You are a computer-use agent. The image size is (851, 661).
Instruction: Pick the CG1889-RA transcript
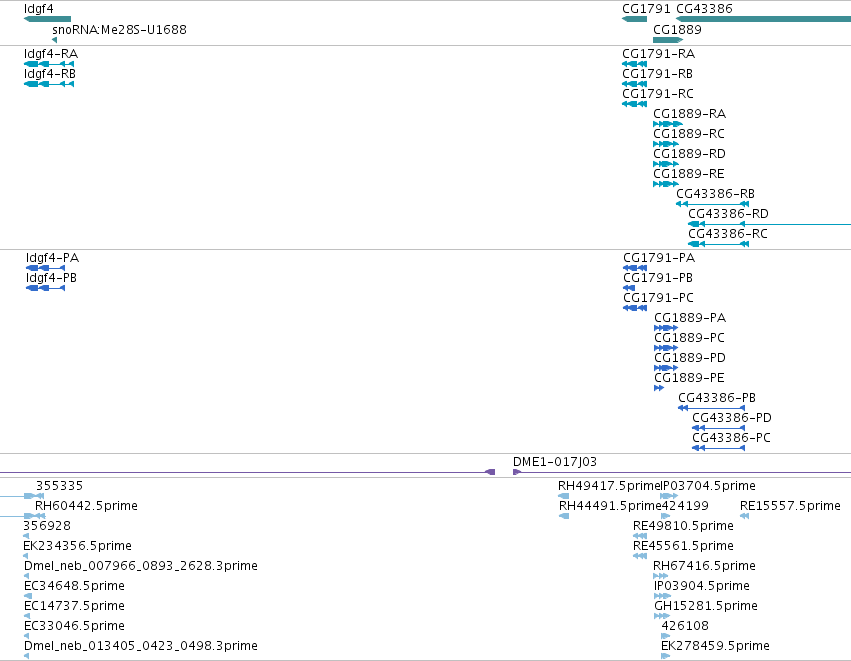click(689, 114)
